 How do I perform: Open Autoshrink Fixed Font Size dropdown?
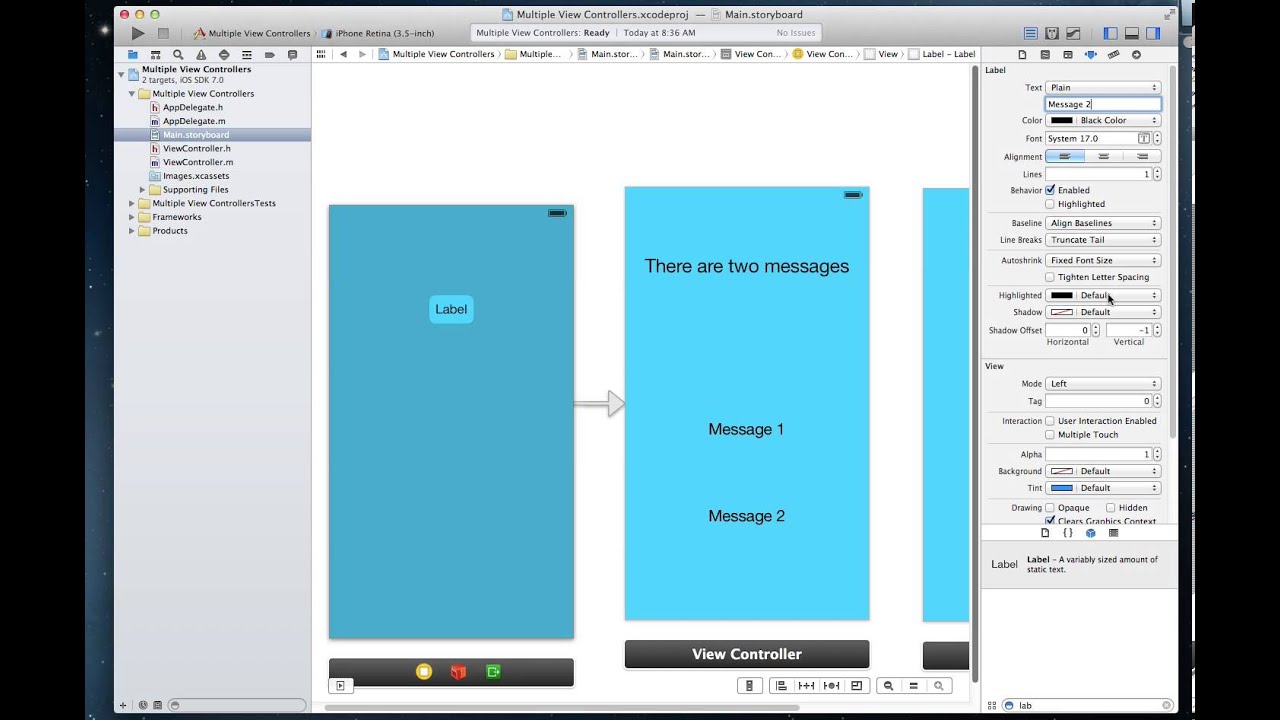[x=1103, y=260]
